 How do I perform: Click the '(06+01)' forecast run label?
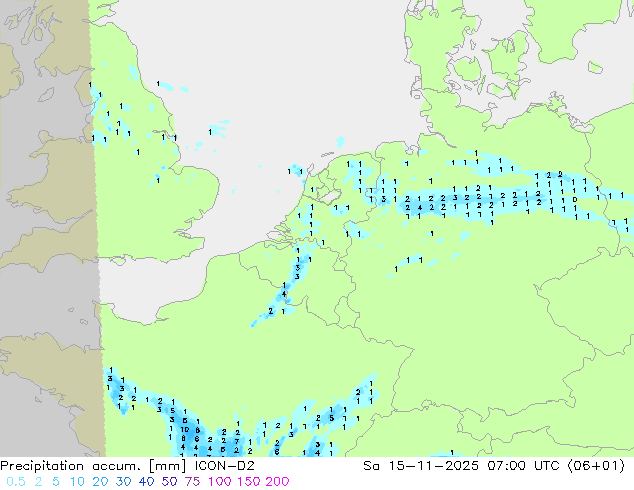(596, 466)
